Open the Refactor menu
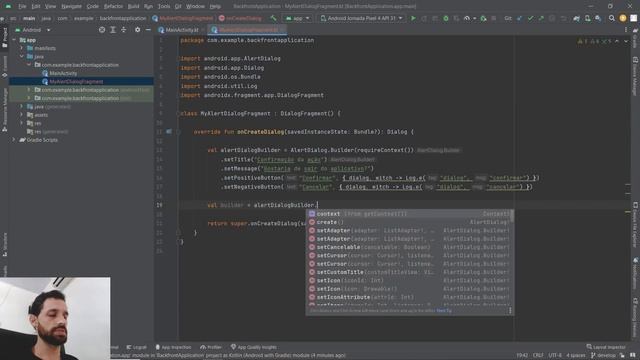The height and width of the screenshot is (360, 640). click(x=113, y=7)
